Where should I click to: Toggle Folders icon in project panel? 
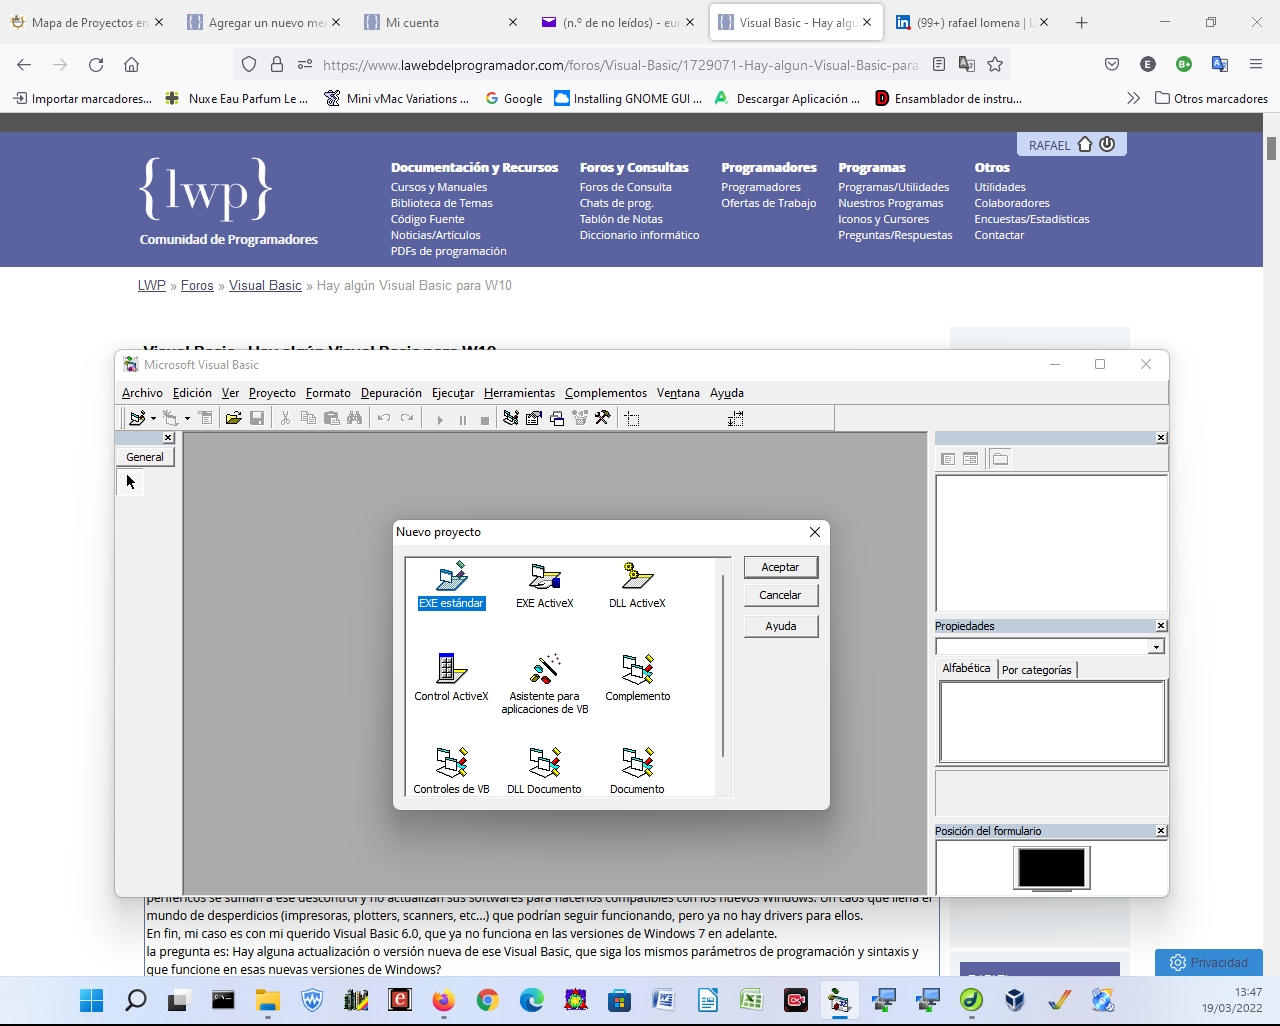[x=1000, y=459]
